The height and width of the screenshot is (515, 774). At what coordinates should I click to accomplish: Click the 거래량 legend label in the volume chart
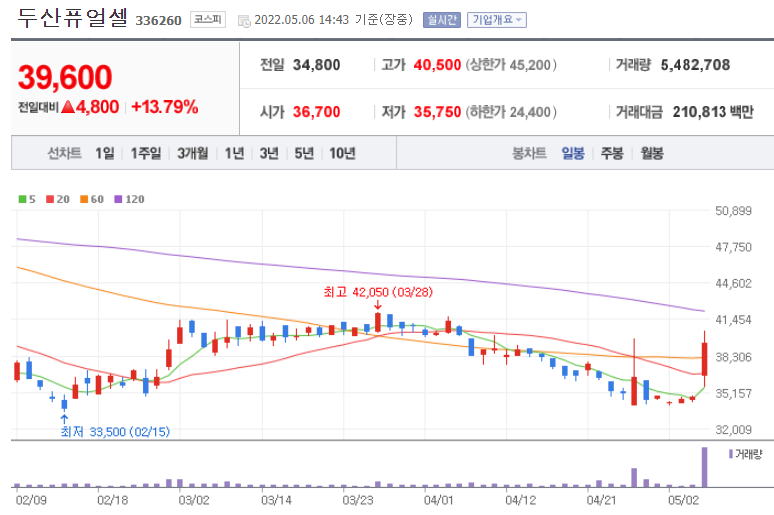(748, 454)
